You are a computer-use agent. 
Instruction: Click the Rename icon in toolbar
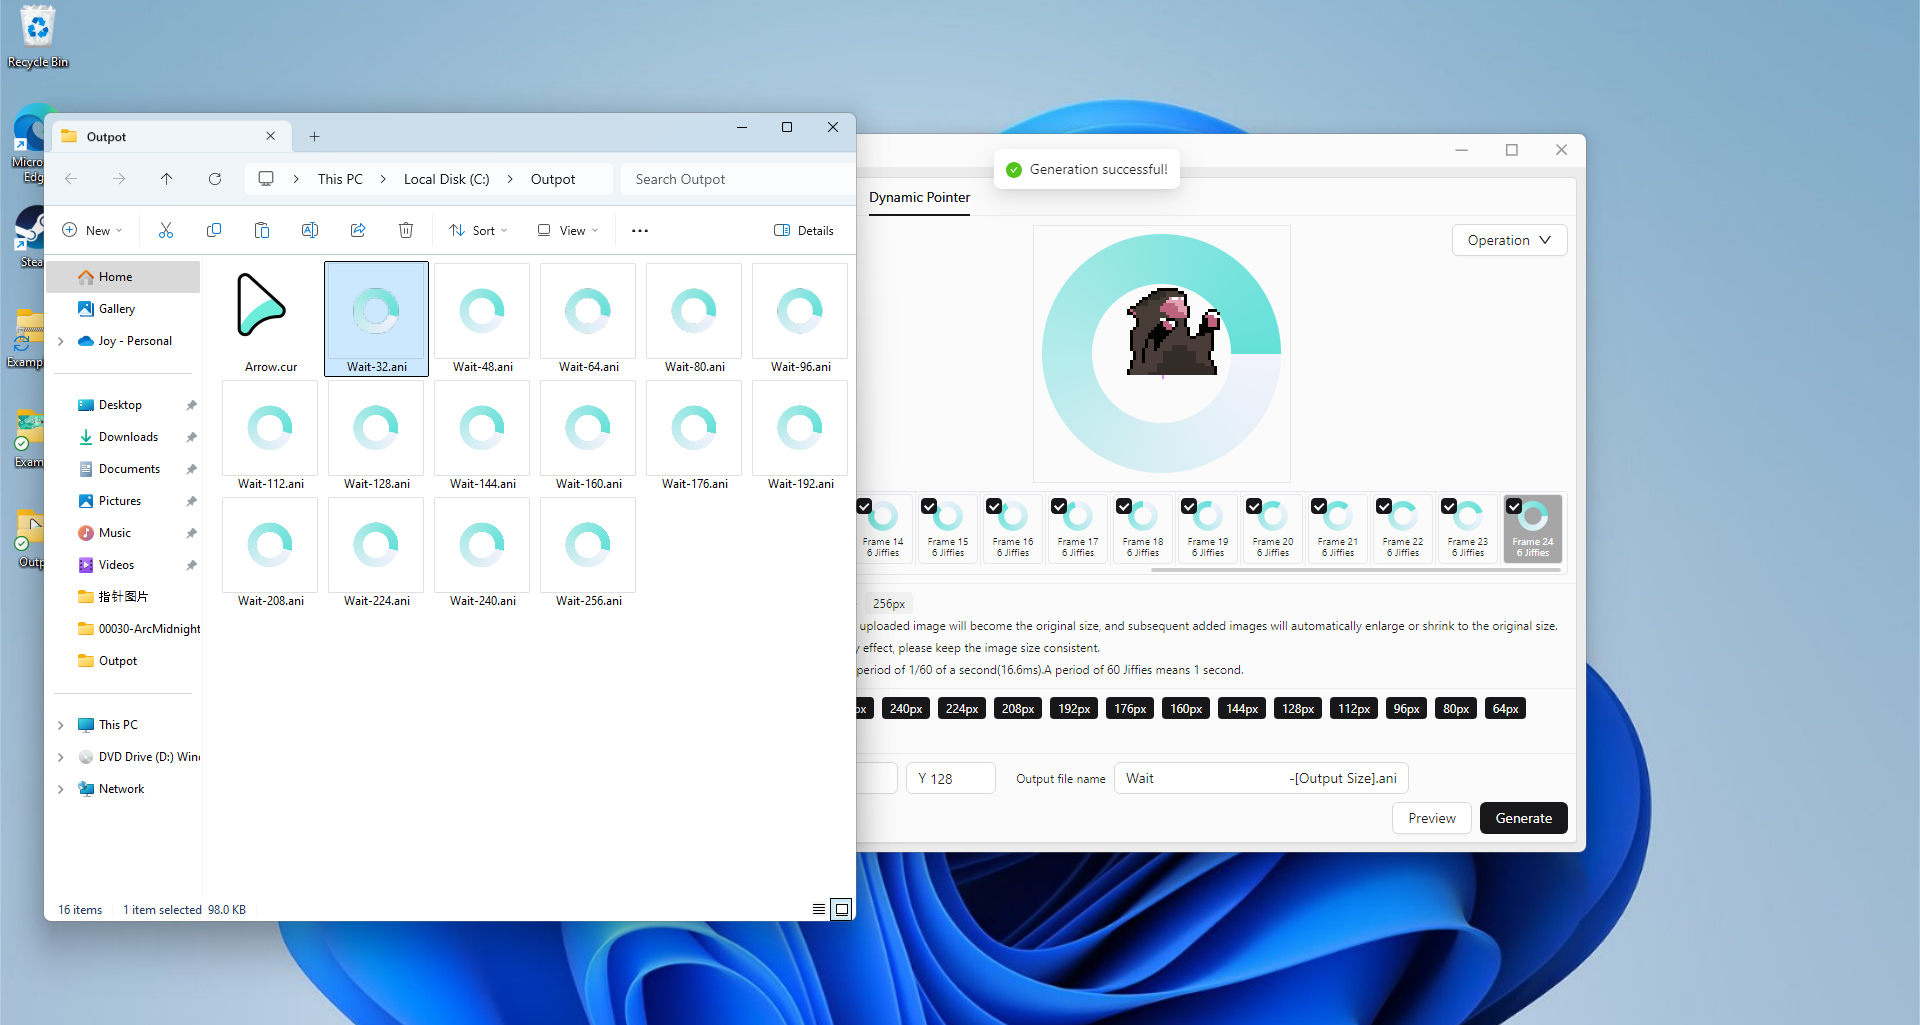[x=310, y=231]
